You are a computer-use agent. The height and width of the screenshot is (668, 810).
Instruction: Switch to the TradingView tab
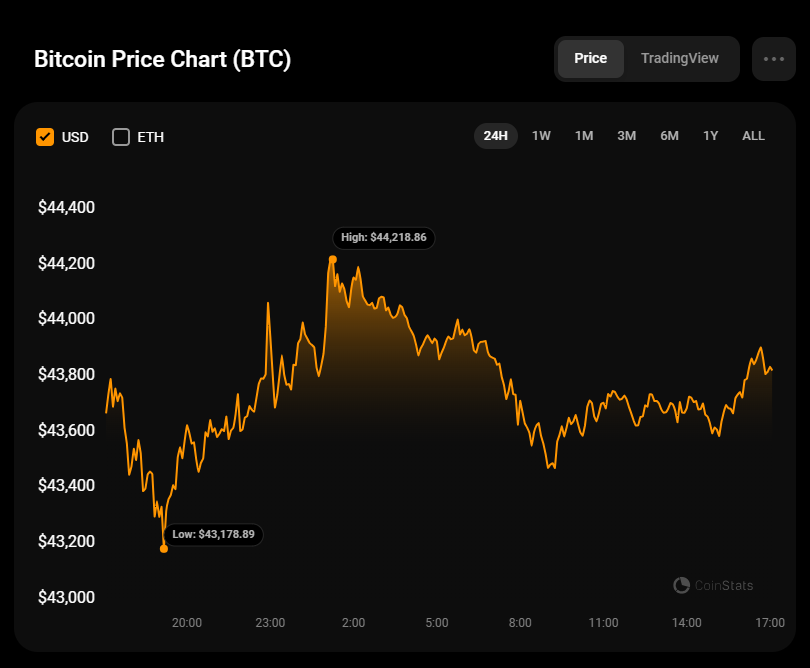(x=679, y=58)
